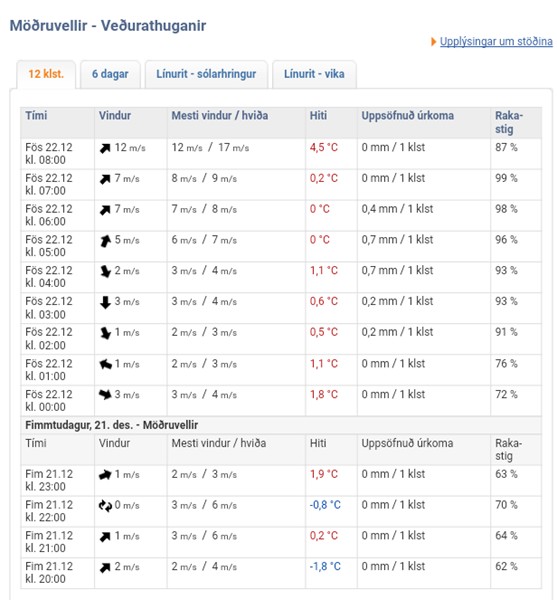Image resolution: width=557 pixels, height=600 pixels.
Task: Select the 12 klst. tab
Action: click(x=46, y=74)
